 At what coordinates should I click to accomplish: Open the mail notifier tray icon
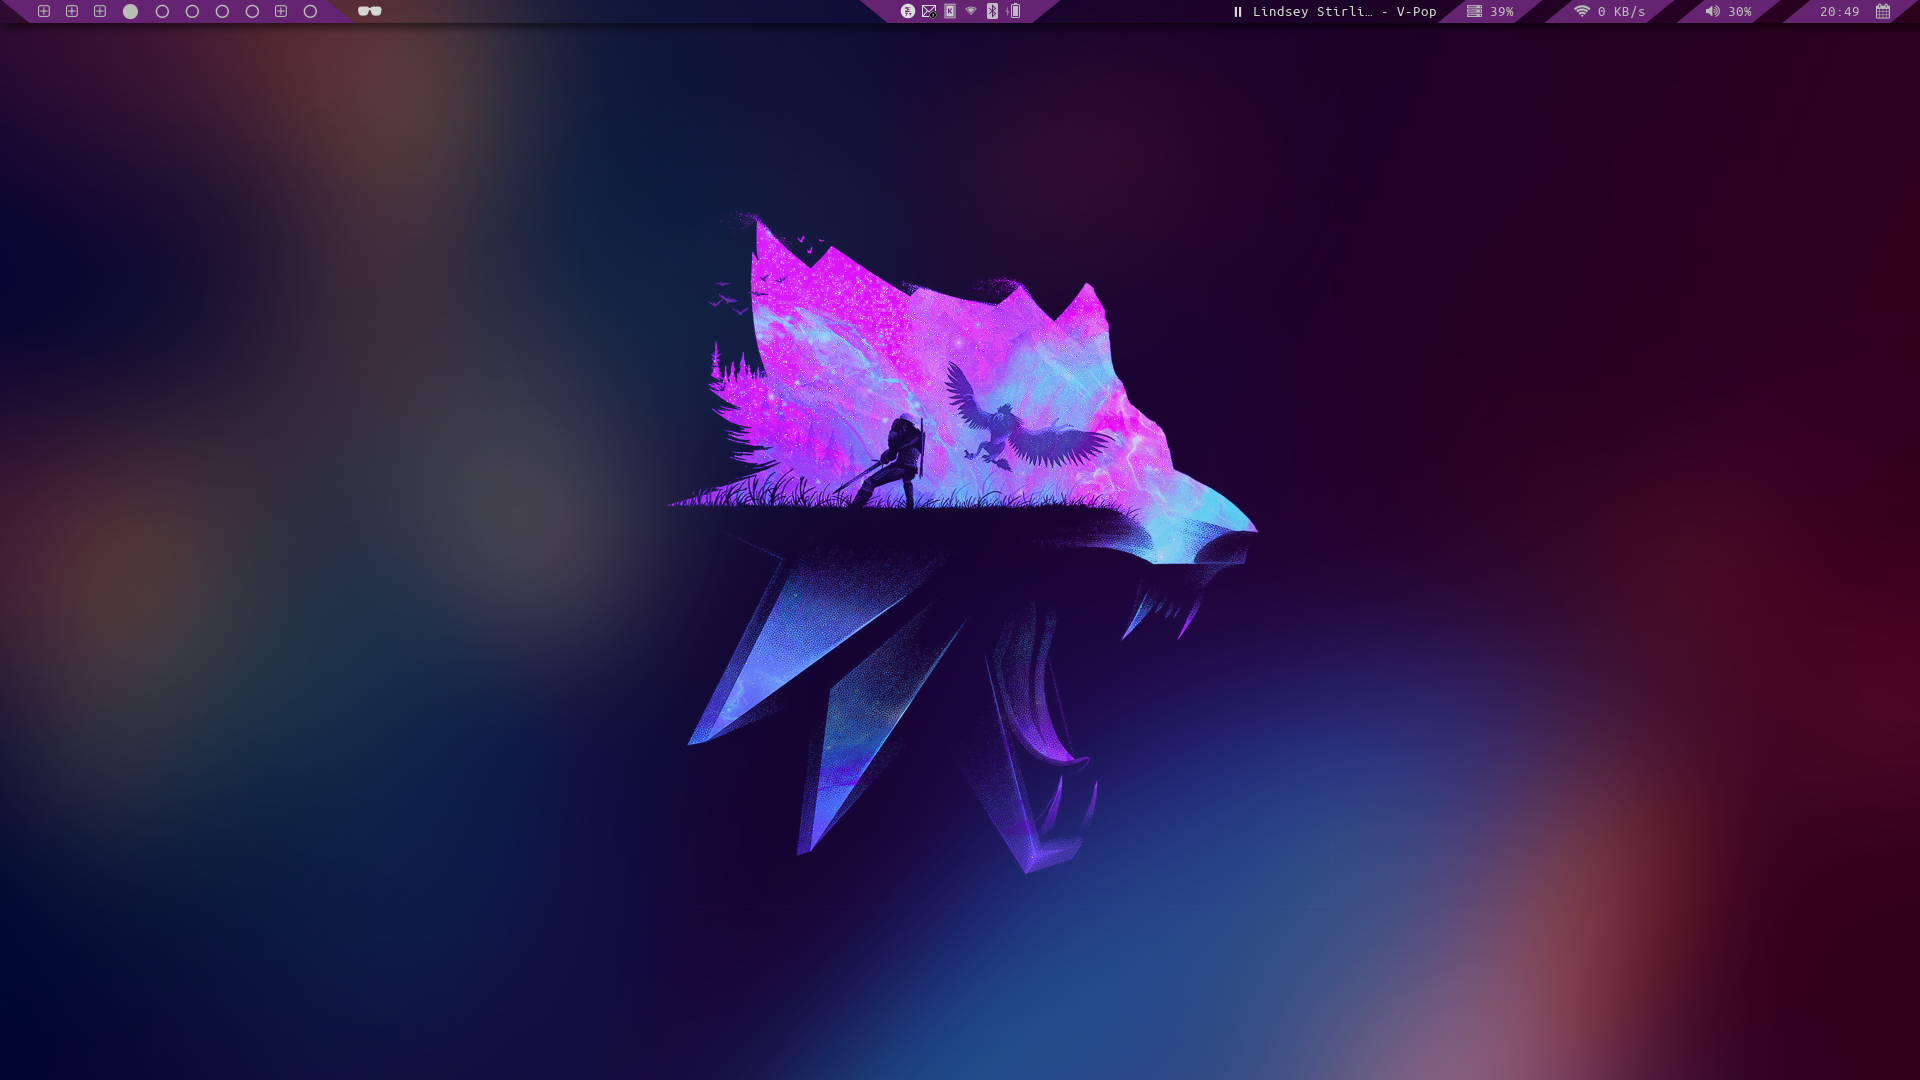pyautogui.click(x=929, y=12)
